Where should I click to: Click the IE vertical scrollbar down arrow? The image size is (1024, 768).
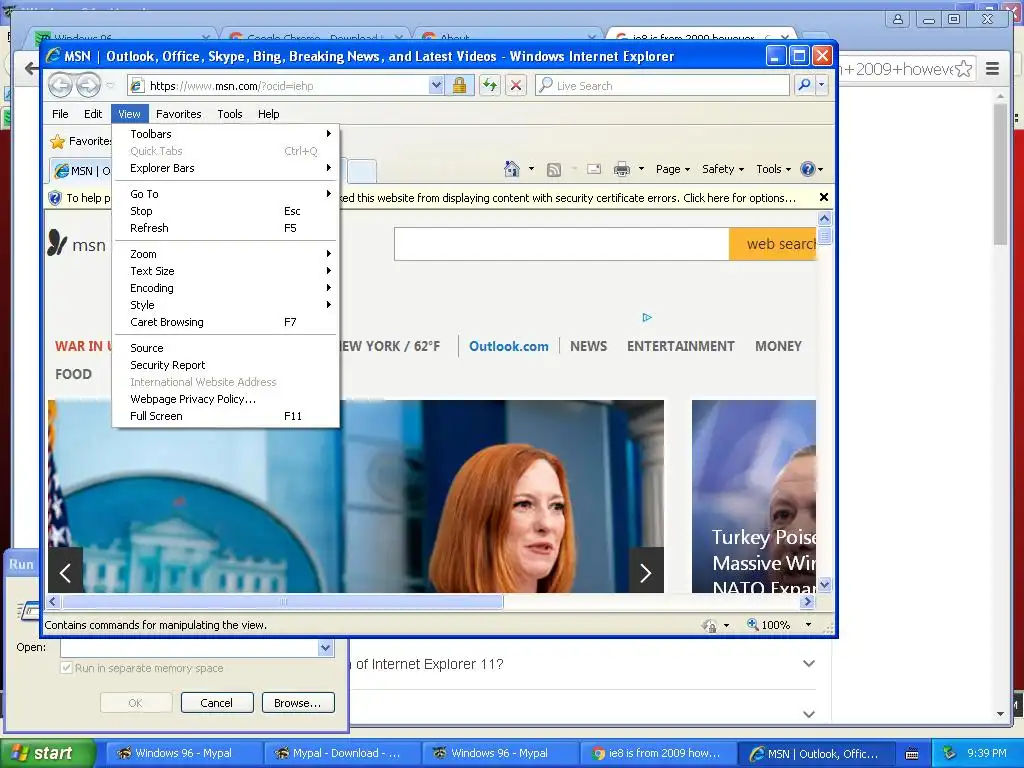tap(824, 584)
